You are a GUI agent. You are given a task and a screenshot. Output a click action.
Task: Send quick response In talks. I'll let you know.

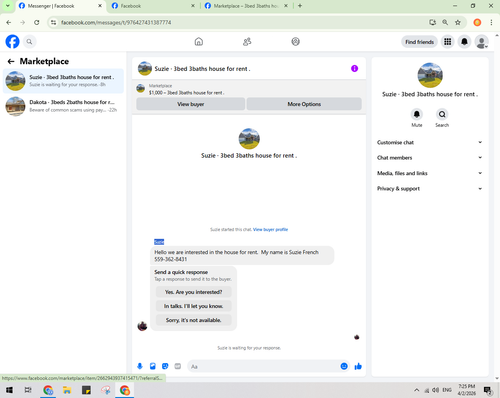tap(193, 306)
